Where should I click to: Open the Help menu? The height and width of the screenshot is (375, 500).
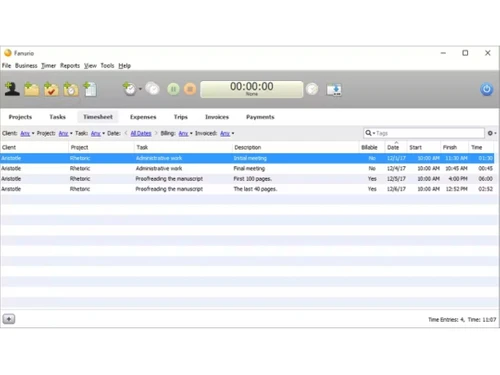pos(124,66)
